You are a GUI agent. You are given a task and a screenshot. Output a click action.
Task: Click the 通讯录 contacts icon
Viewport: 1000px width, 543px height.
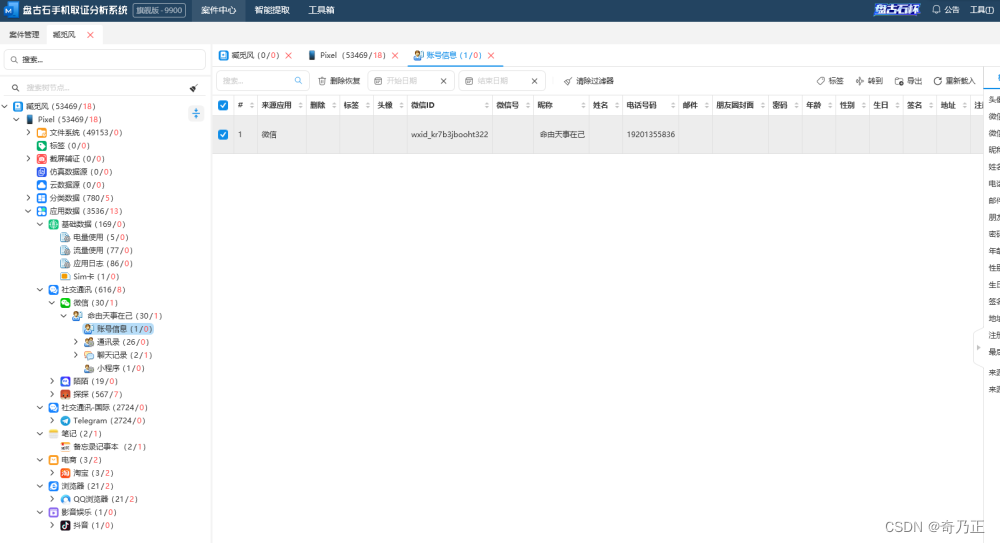click(89, 343)
